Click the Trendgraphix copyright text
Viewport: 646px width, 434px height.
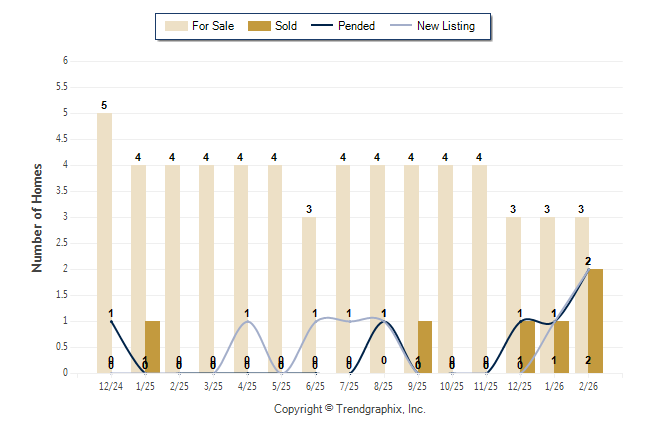click(349, 409)
